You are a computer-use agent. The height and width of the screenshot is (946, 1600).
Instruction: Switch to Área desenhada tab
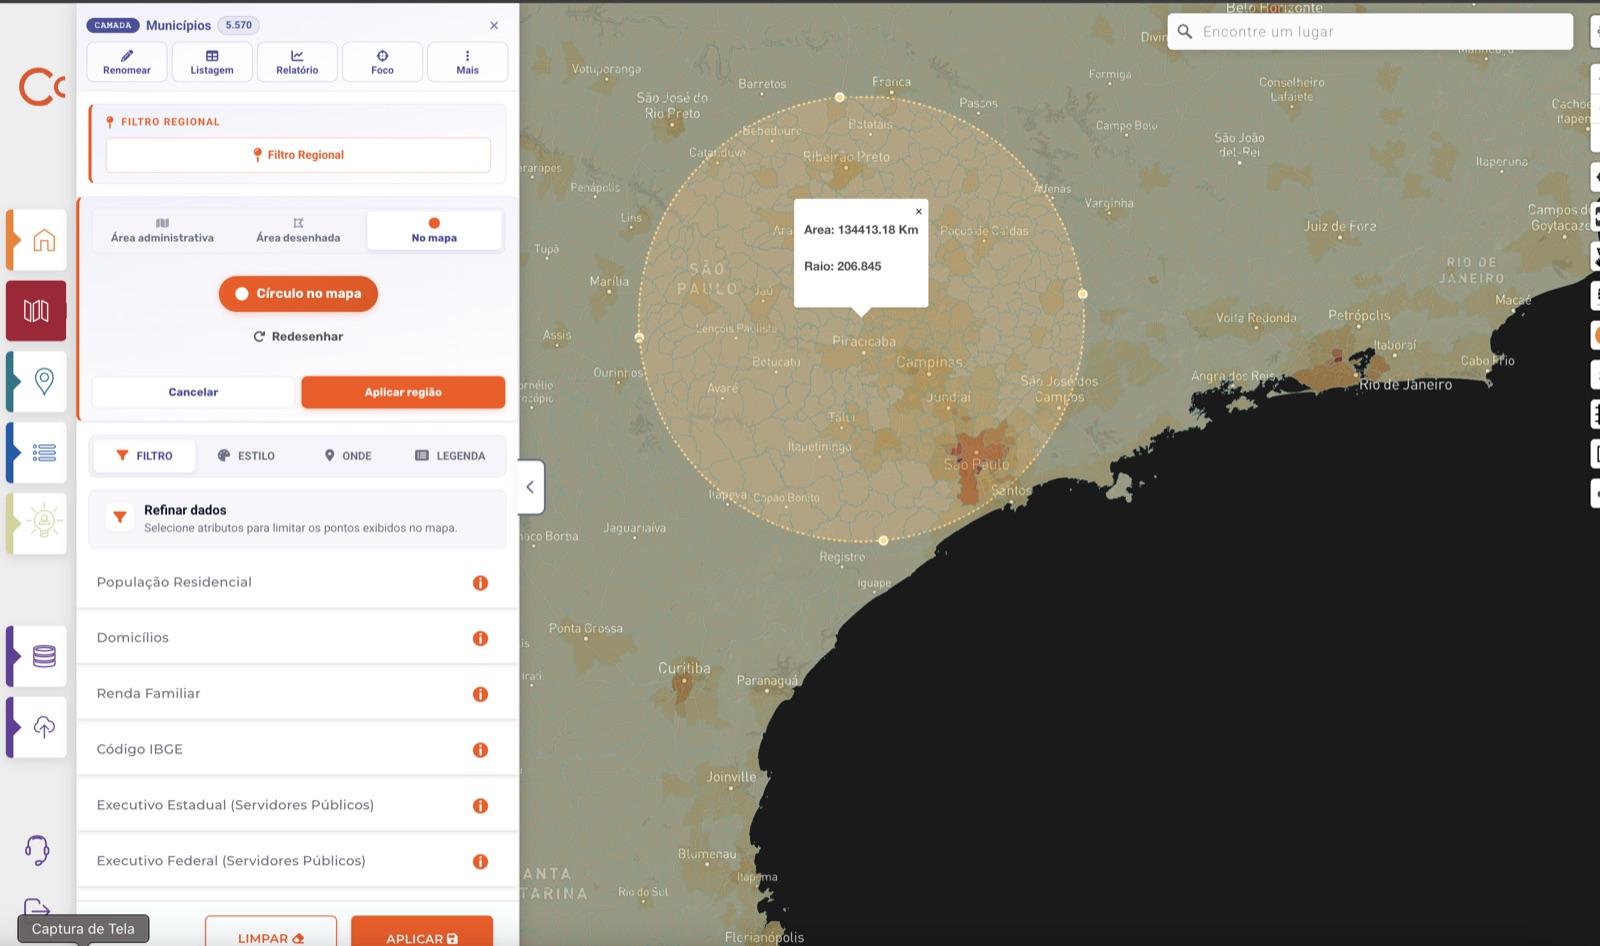click(298, 230)
